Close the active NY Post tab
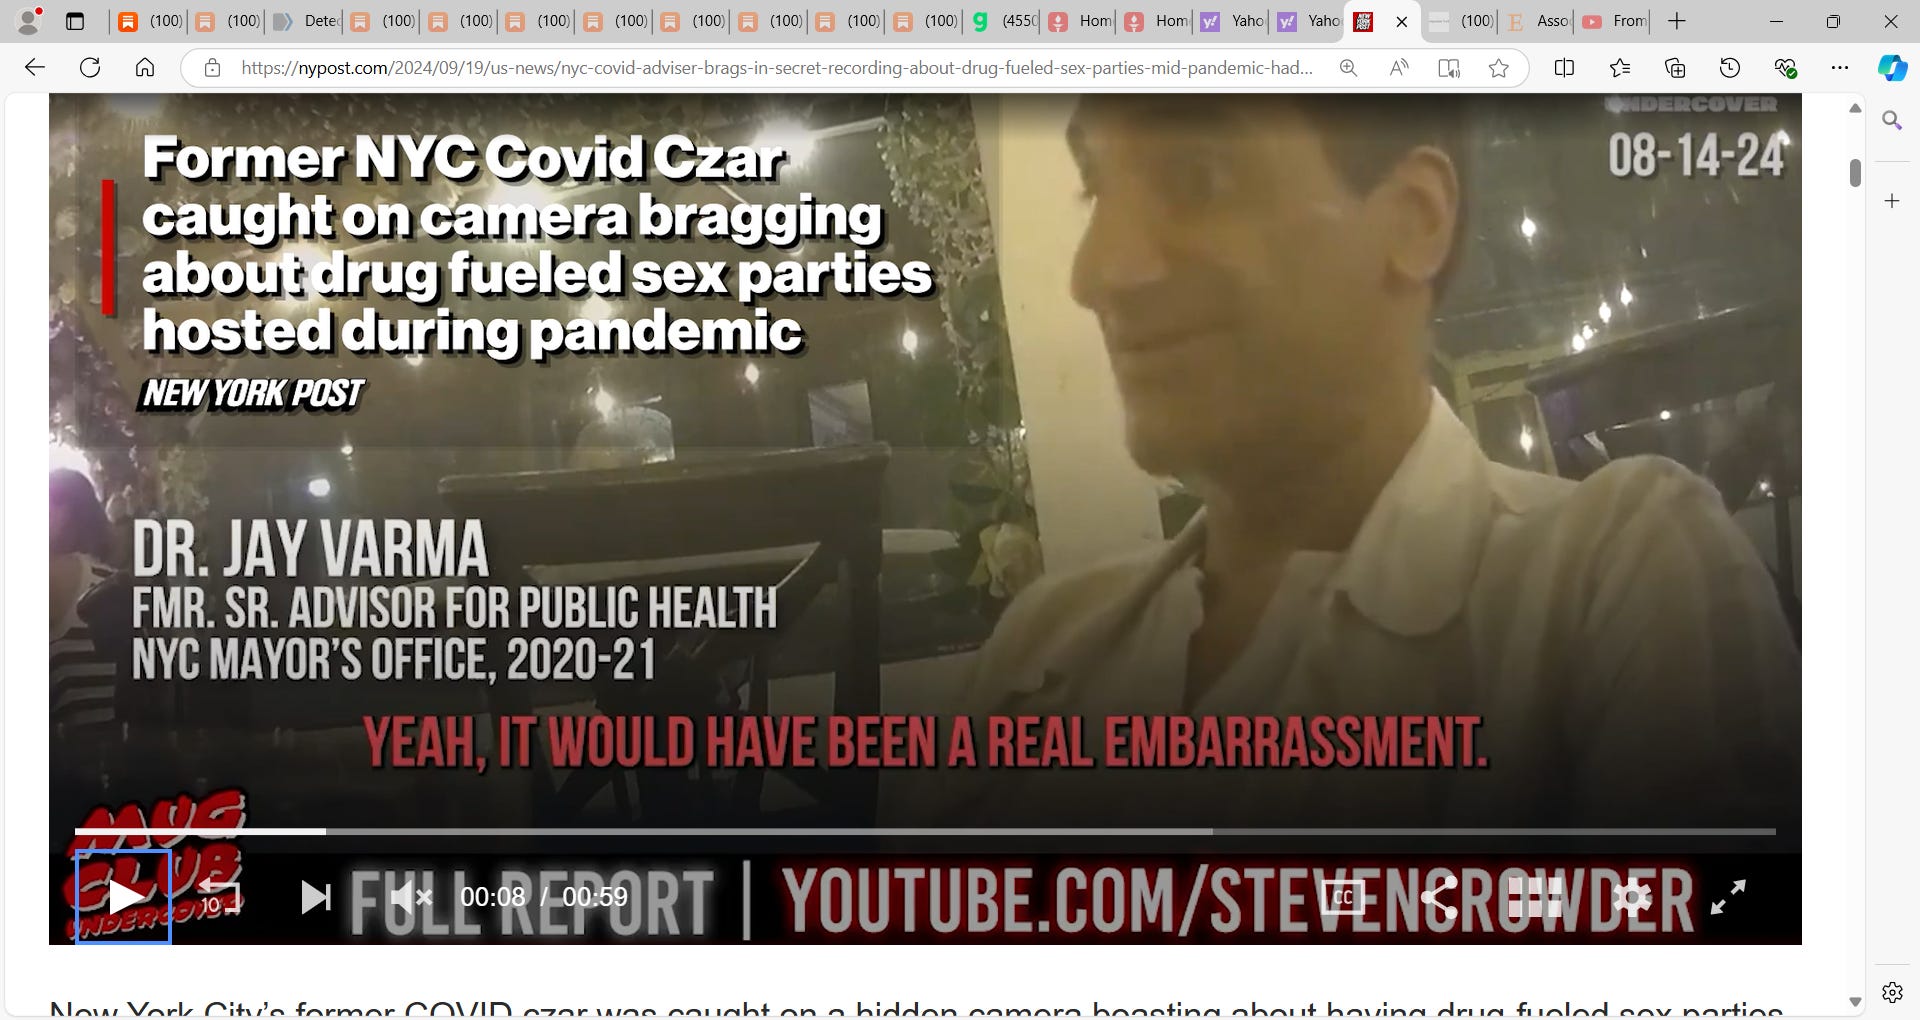 [1402, 21]
